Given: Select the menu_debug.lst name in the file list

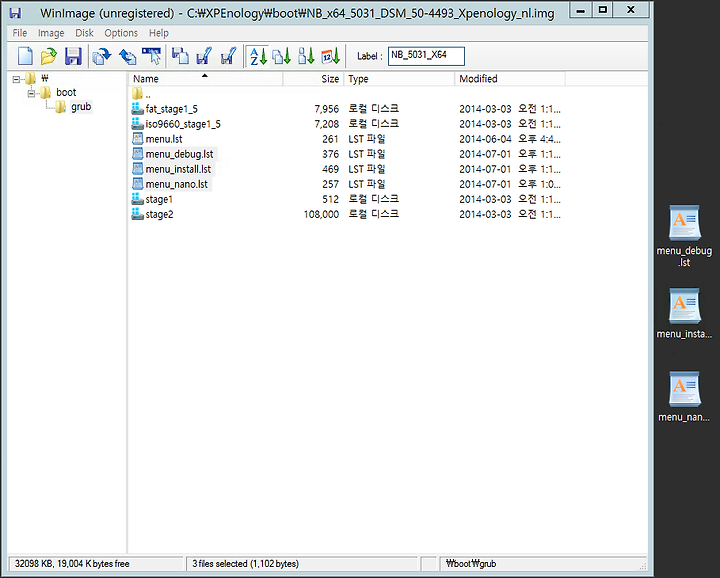Looking at the screenshot, I should [x=180, y=154].
